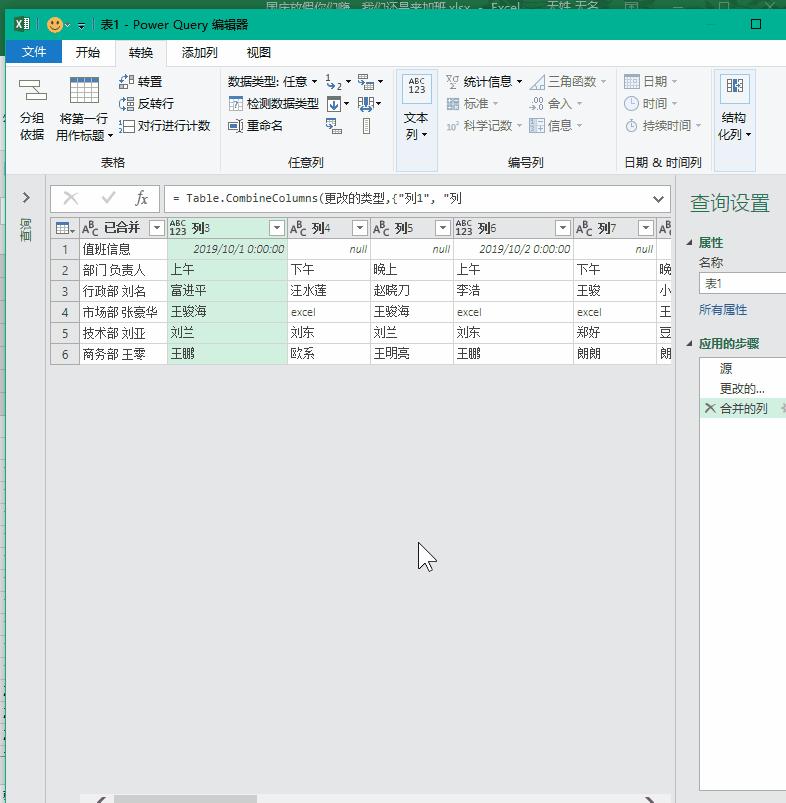Click the fx formula icon

[x=141, y=198]
